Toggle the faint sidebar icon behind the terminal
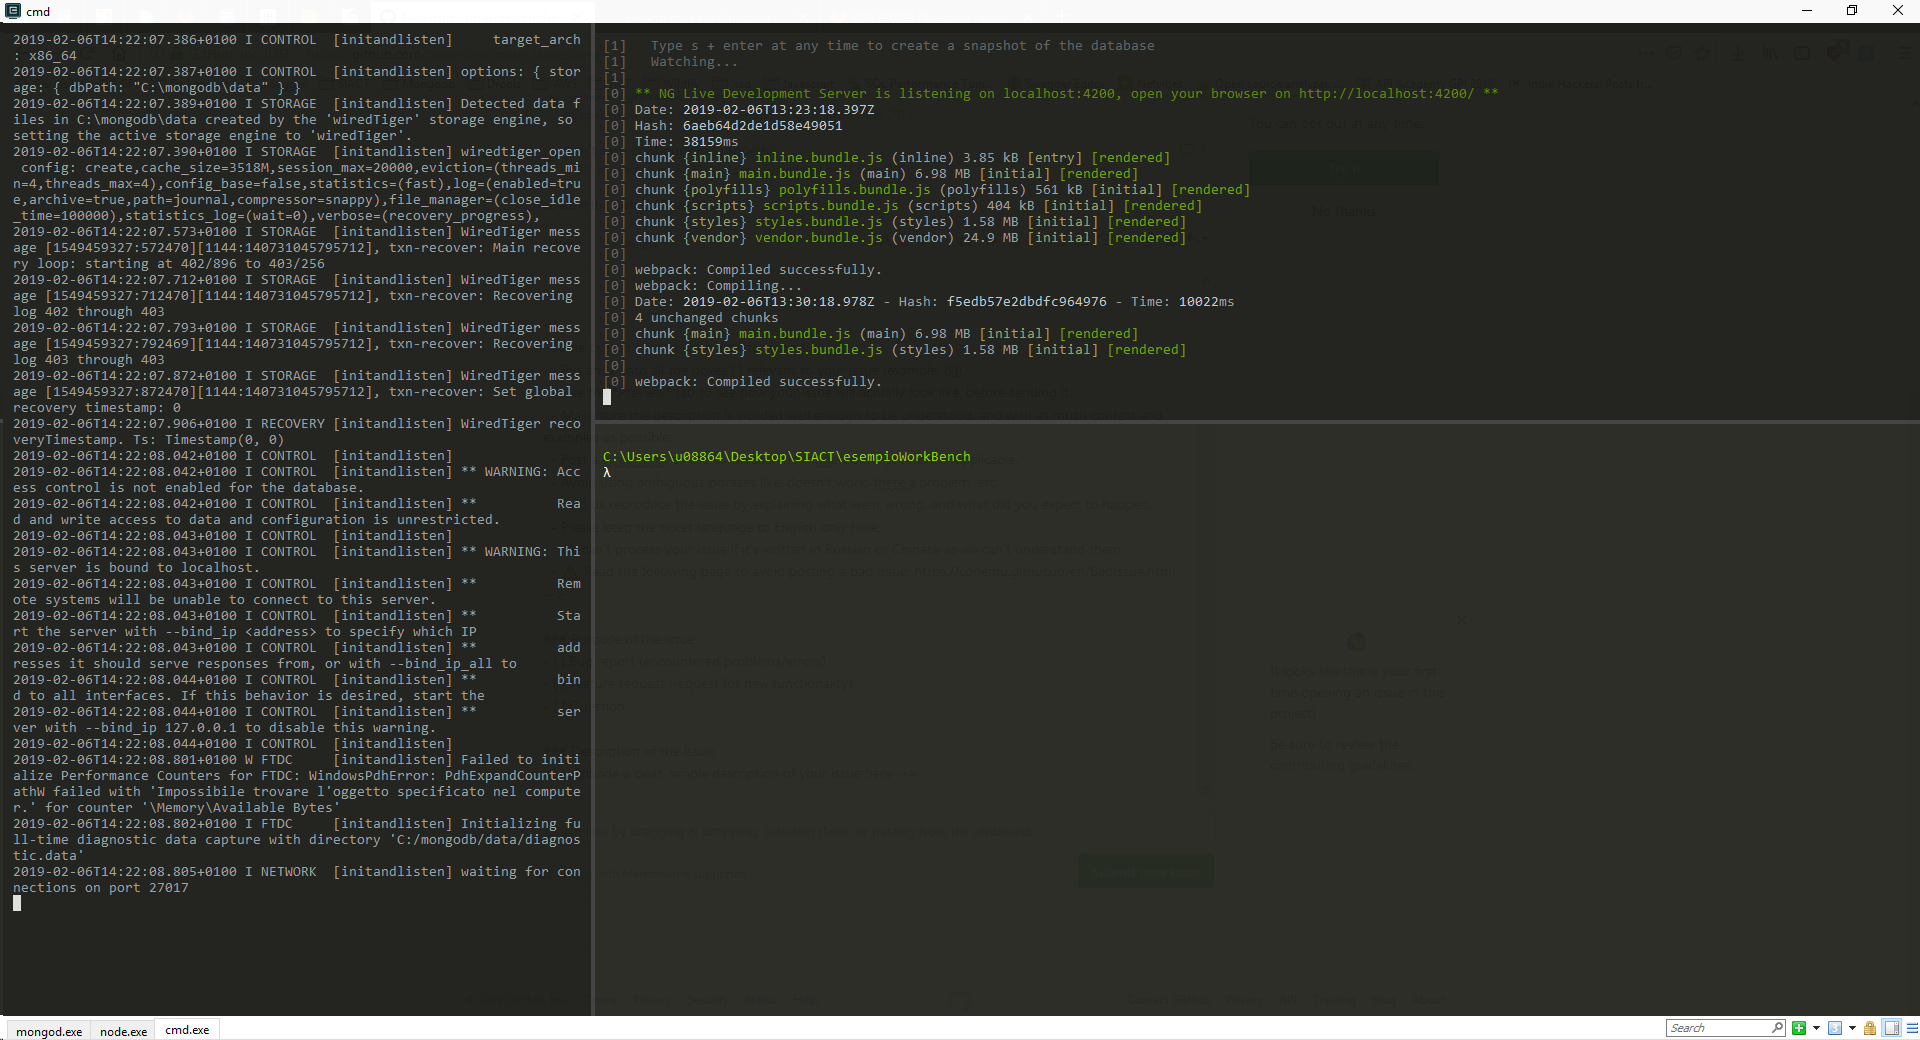The height and width of the screenshot is (1040, 1920). [1803, 54]
